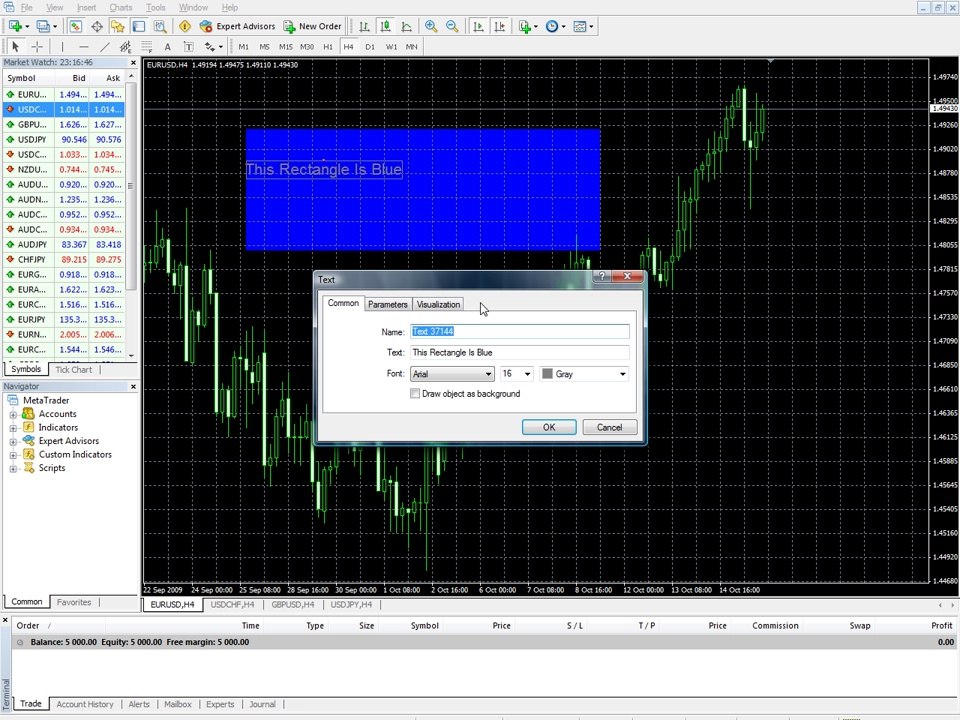Viewport: 960px width, 720px height.
Task: Click the yellow diamond warning icon
Action: point(185,26)
